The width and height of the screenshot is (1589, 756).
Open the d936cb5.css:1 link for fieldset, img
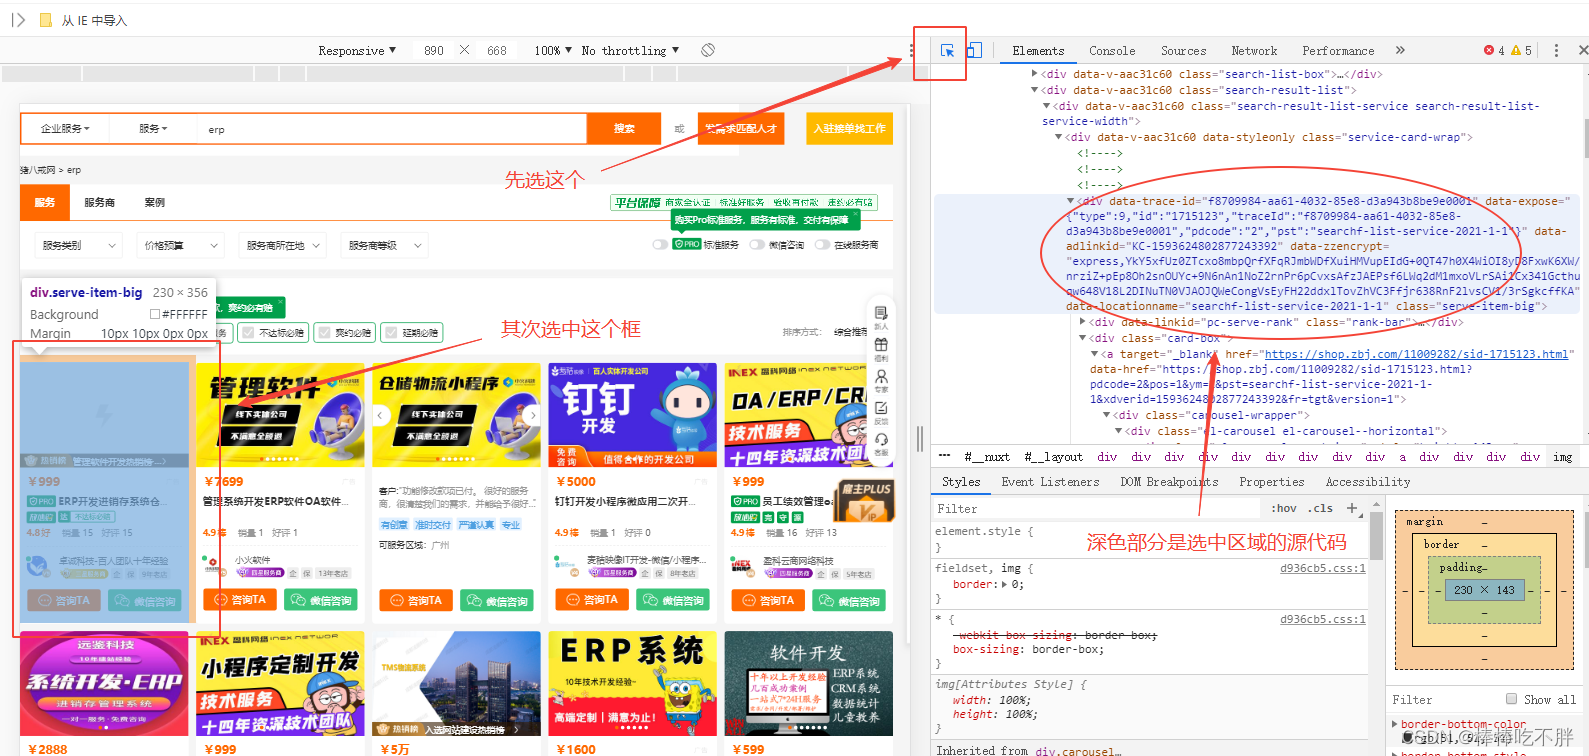[1322, 568]
